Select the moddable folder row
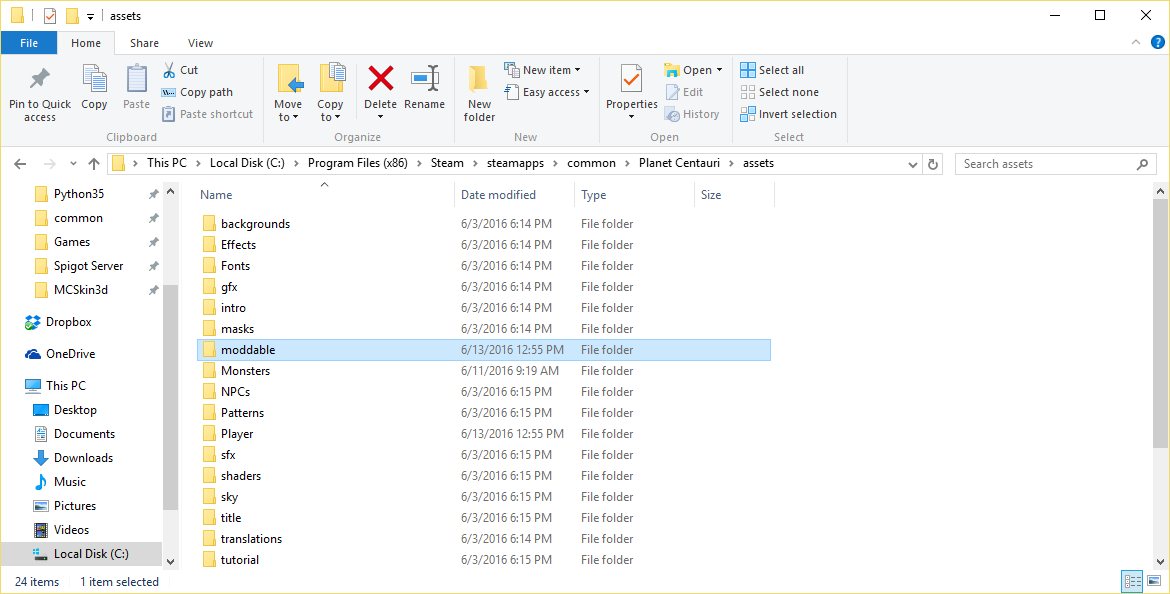Viewport: 1170px width, 594px height. [x=484, y=350]
